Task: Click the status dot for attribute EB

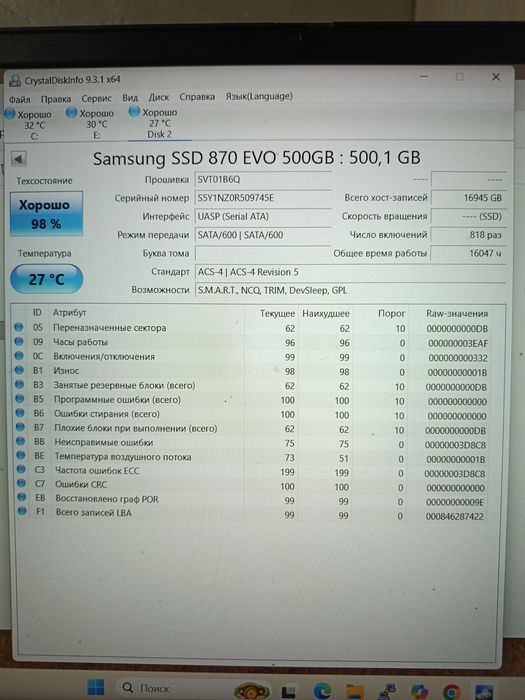Action: pyautogui.click(x=21, y=497)
